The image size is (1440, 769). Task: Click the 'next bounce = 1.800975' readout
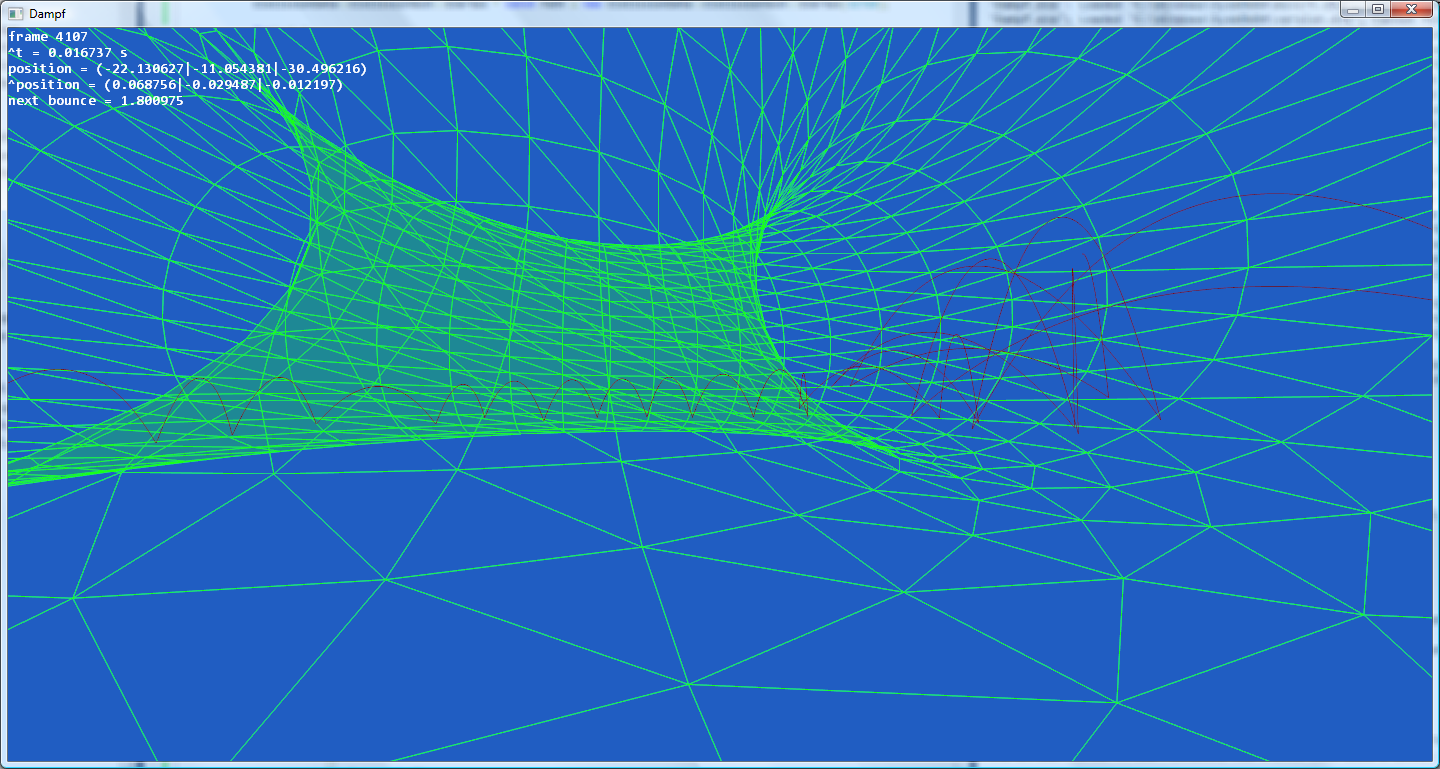click(x=95, y=101)
